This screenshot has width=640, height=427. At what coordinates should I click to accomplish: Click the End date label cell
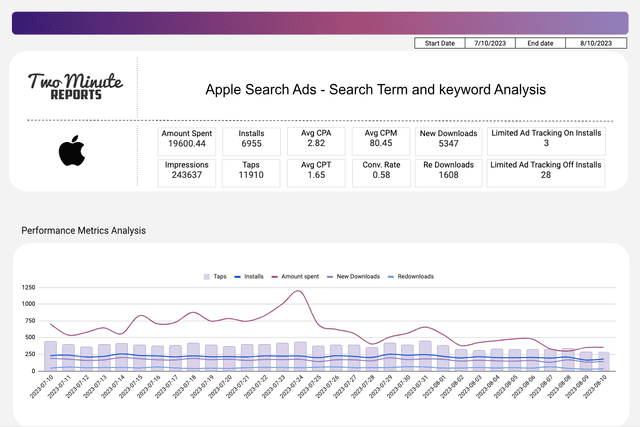540,43
